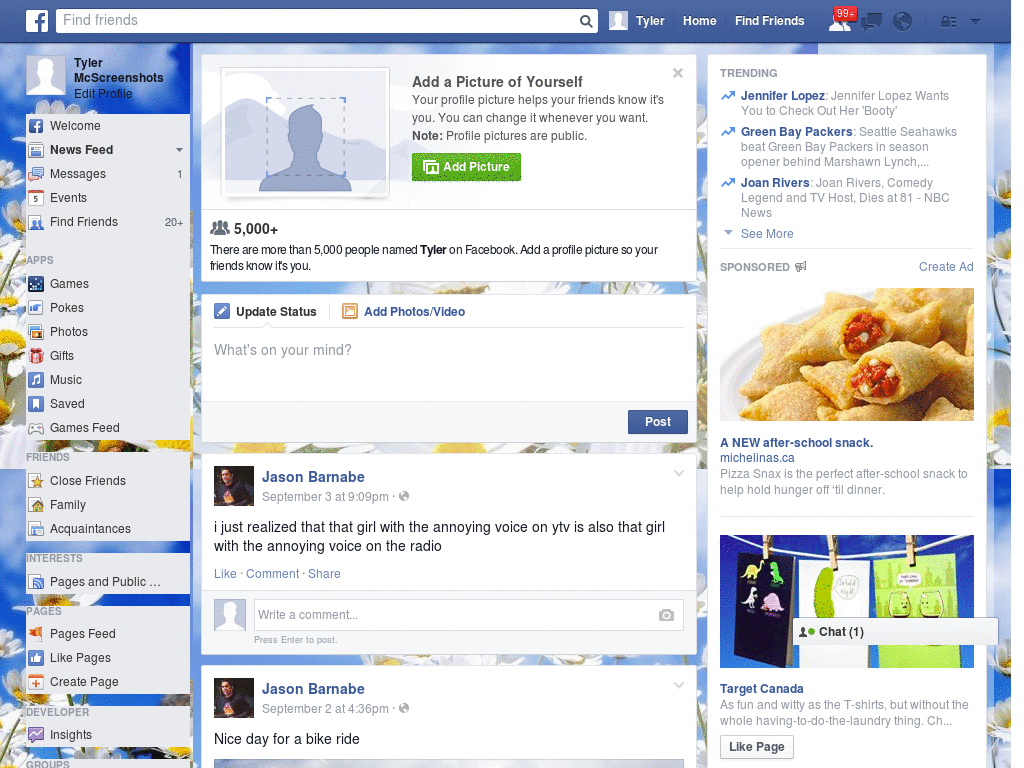Click the Saved bookmark icon
1024x768 pixels.
coord(37,404)
